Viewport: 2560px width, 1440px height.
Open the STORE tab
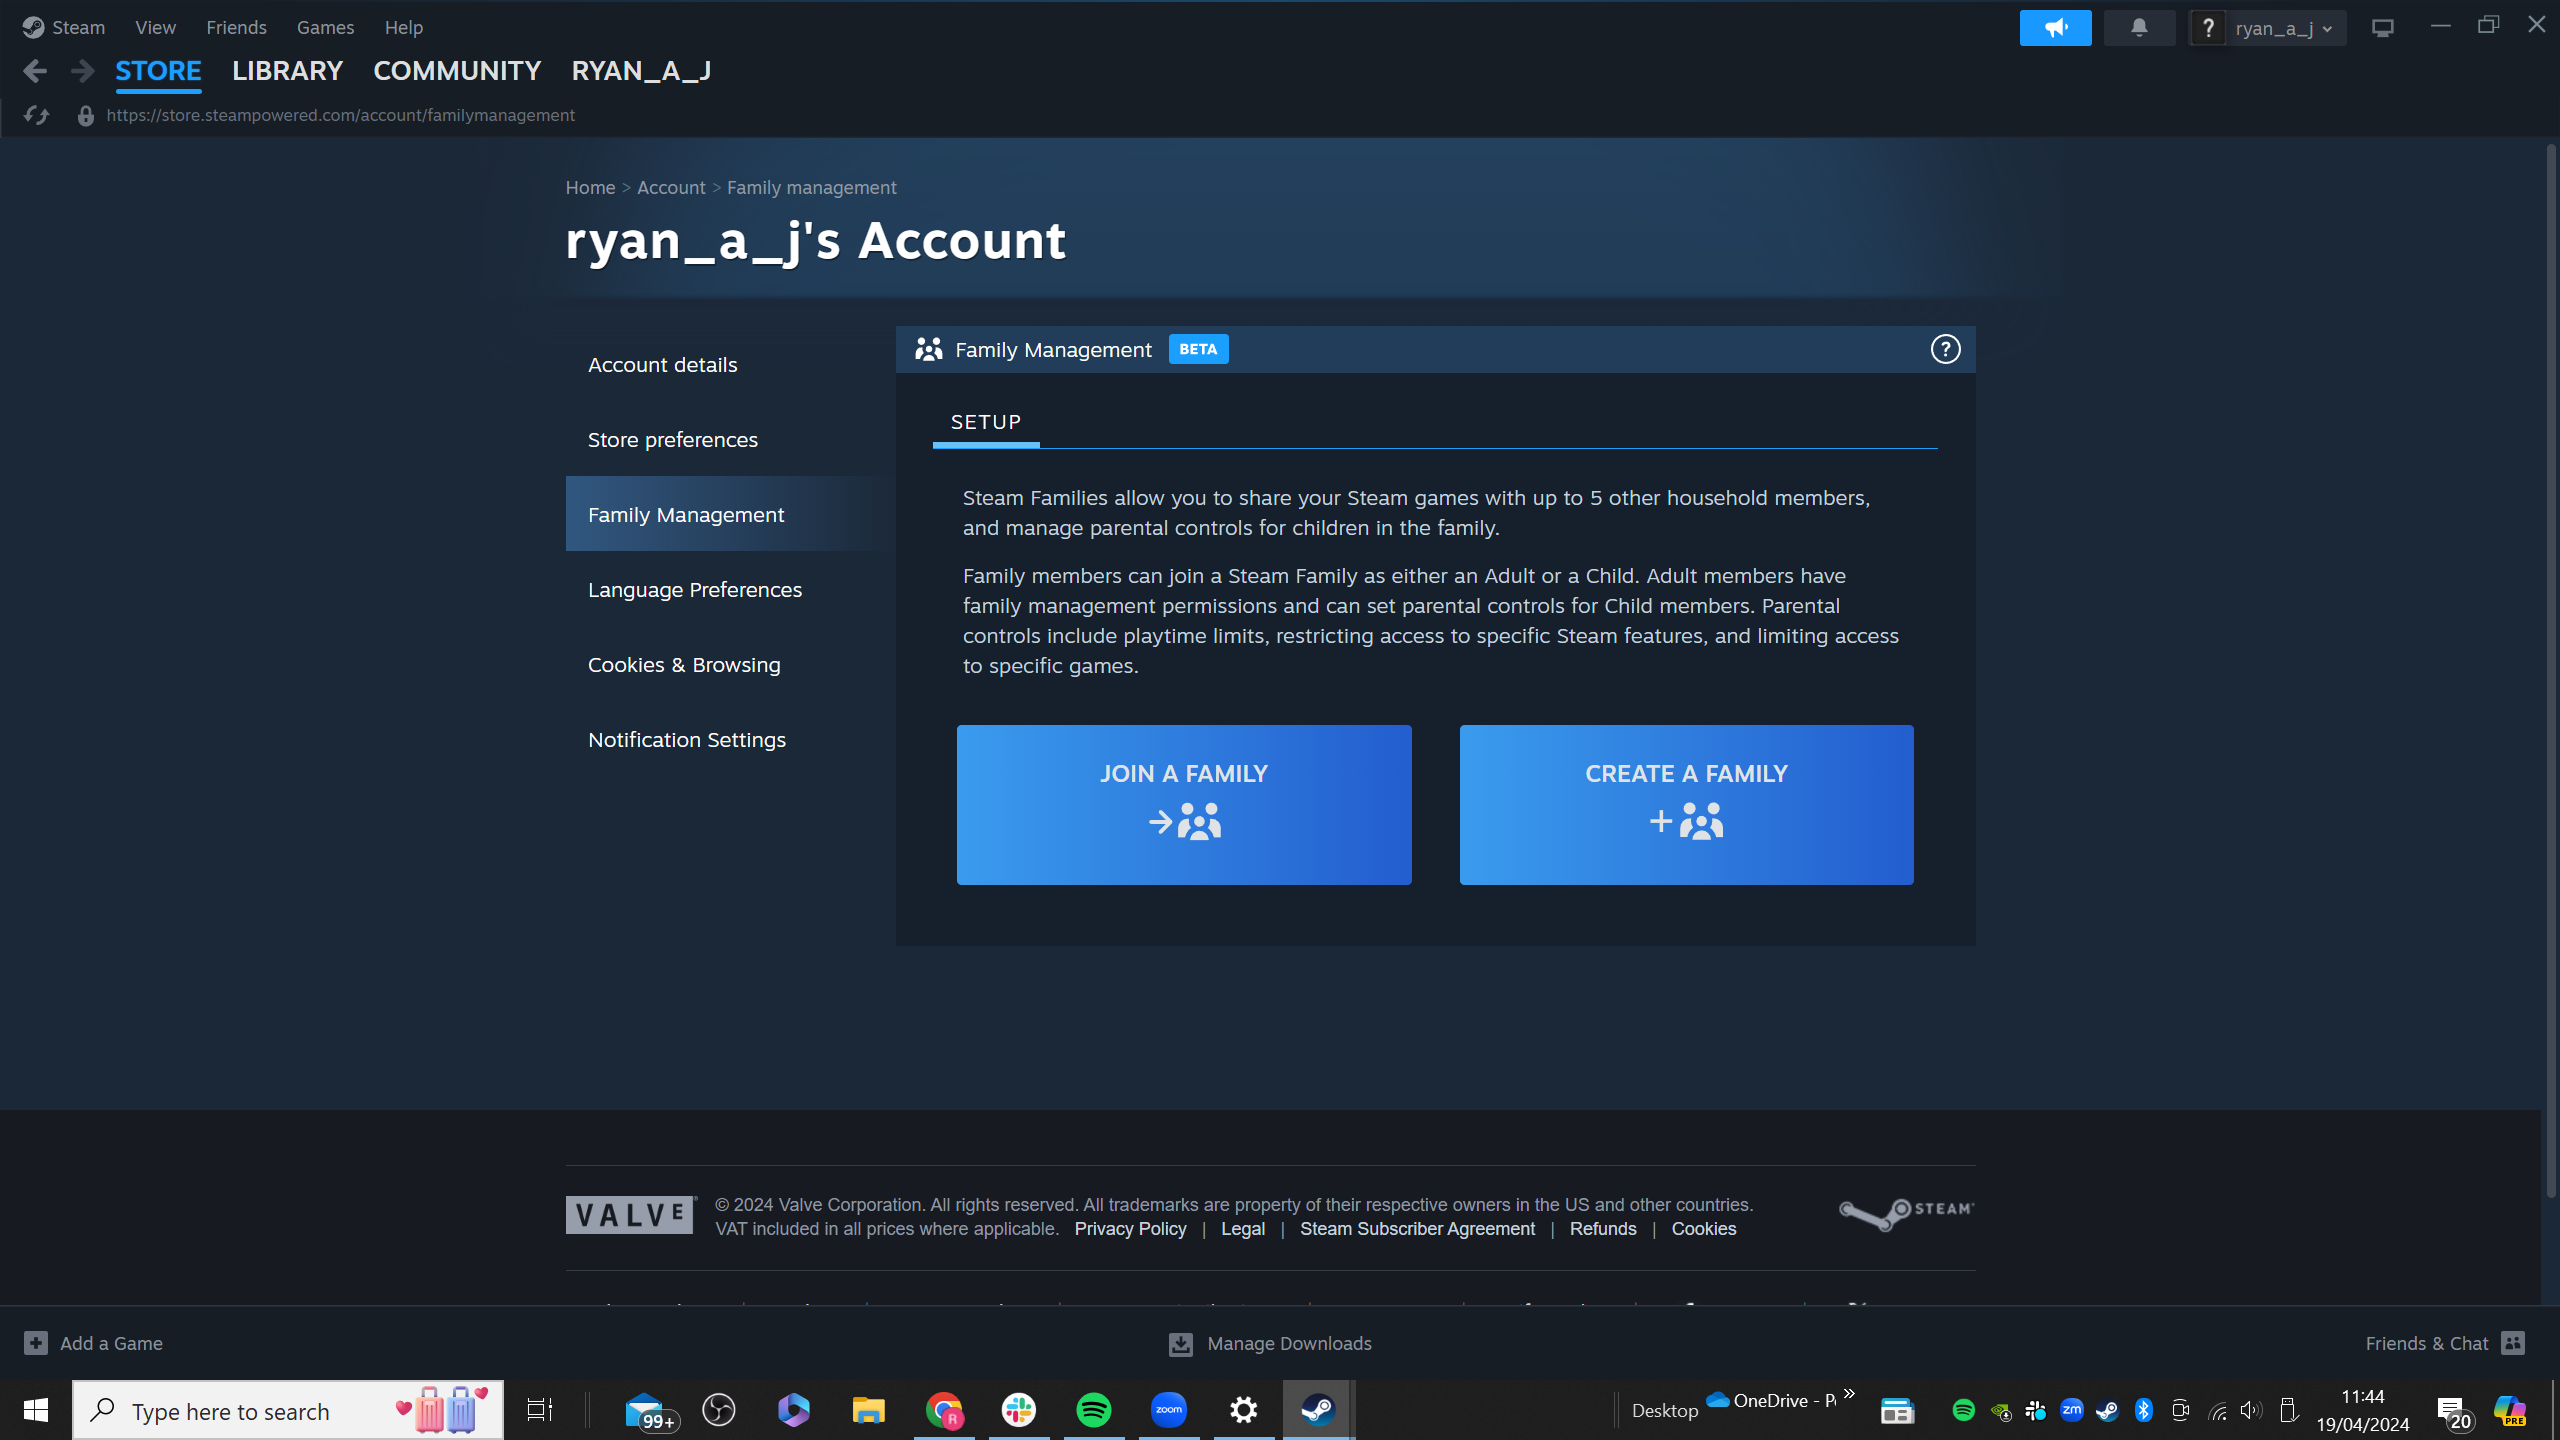click(158, 71)
